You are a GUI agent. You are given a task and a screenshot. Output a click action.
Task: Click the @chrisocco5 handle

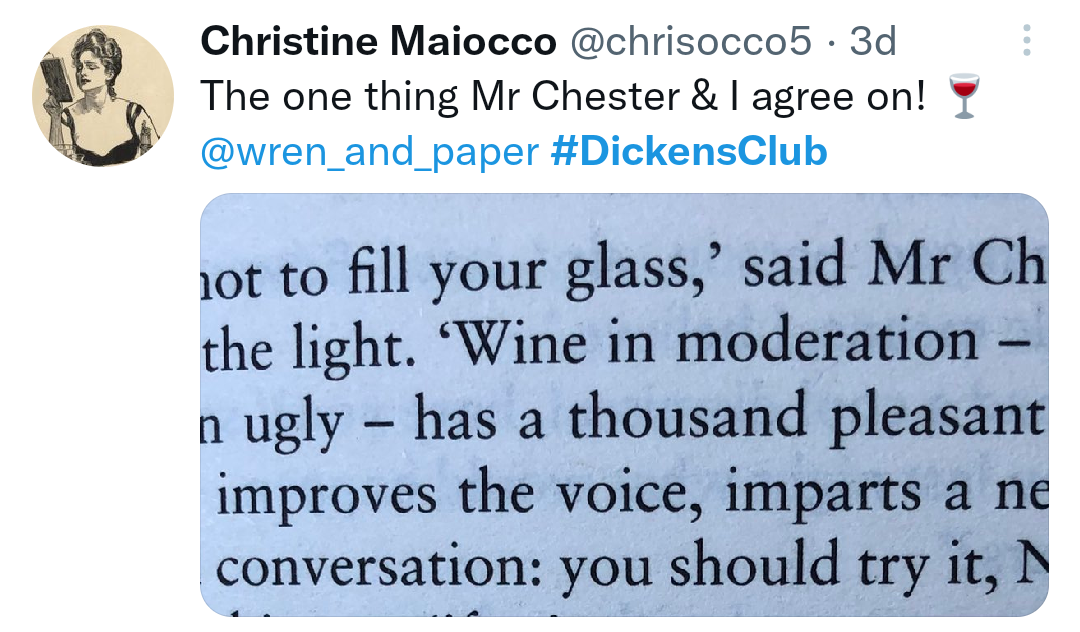click(x=689, y=42)
